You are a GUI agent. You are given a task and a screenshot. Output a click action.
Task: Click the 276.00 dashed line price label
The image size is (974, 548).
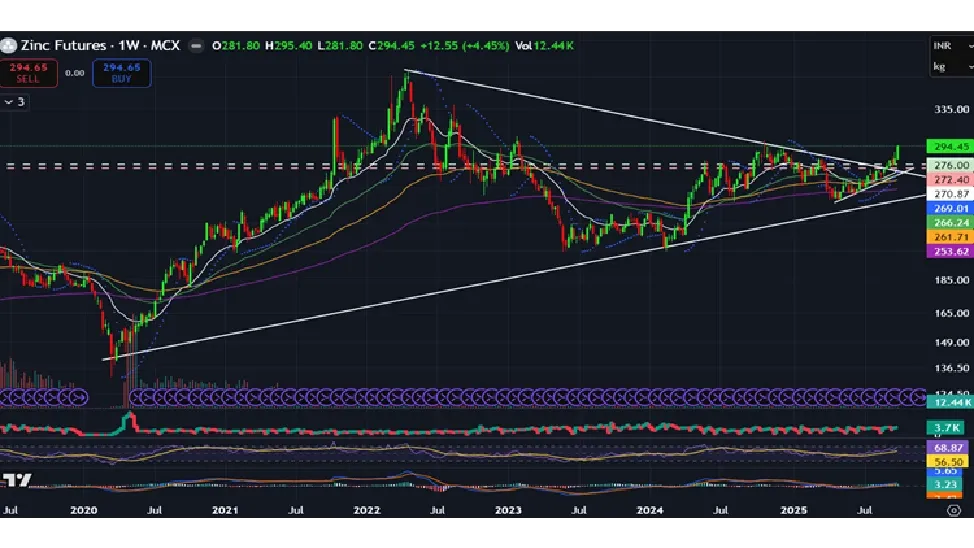pyautogui.click(x=948, y=164)
